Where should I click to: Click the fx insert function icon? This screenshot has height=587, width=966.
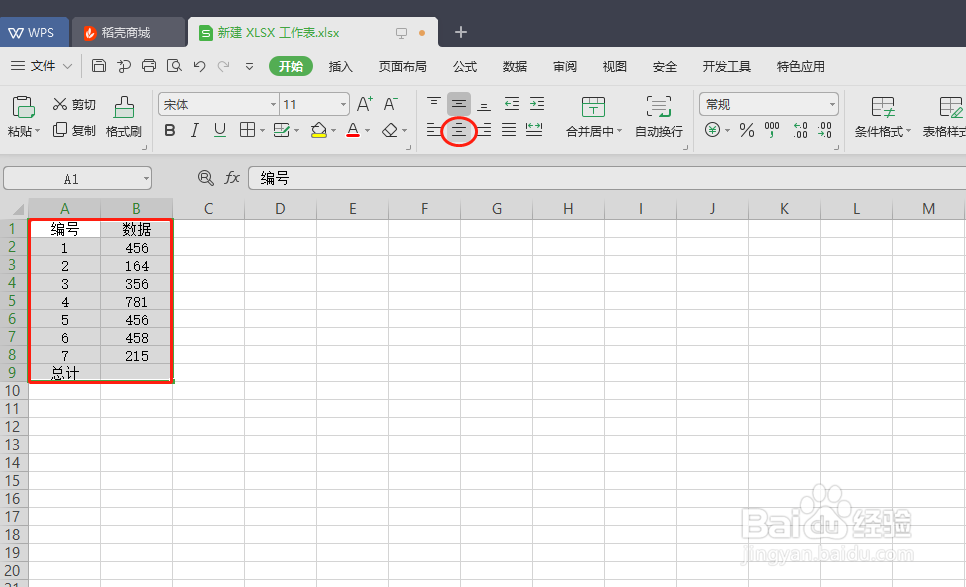click(232, 178)
